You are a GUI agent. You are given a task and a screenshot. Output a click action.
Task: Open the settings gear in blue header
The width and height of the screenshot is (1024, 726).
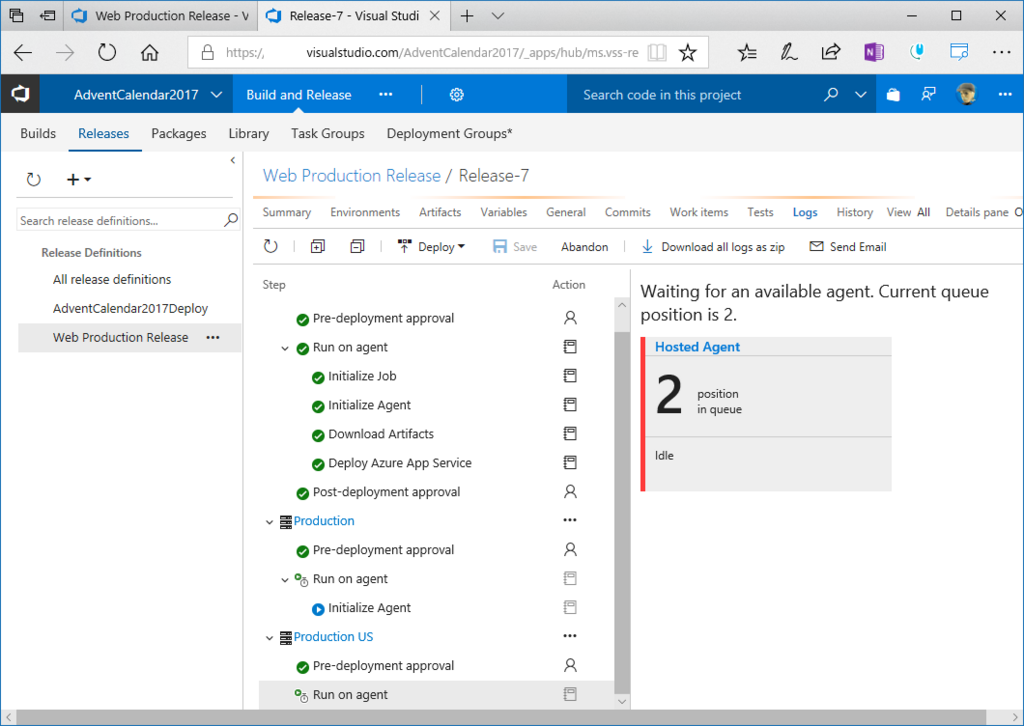pyautogui.click(x=456, y=95)
